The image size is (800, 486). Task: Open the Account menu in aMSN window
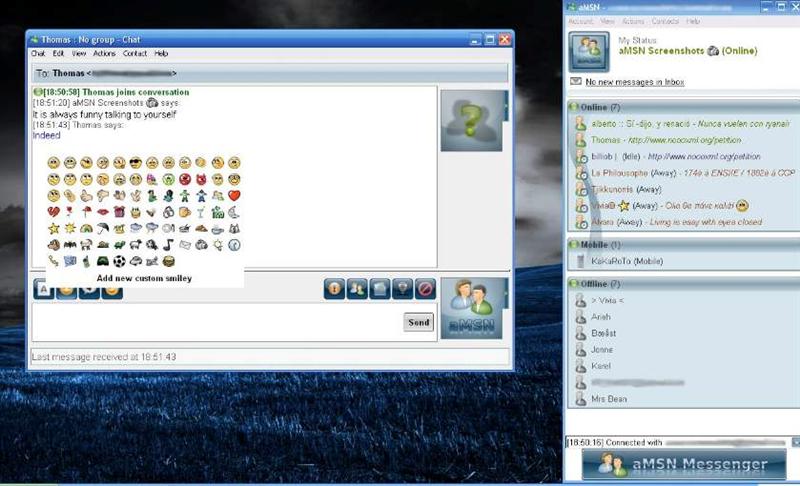click(x=581, y=21)
